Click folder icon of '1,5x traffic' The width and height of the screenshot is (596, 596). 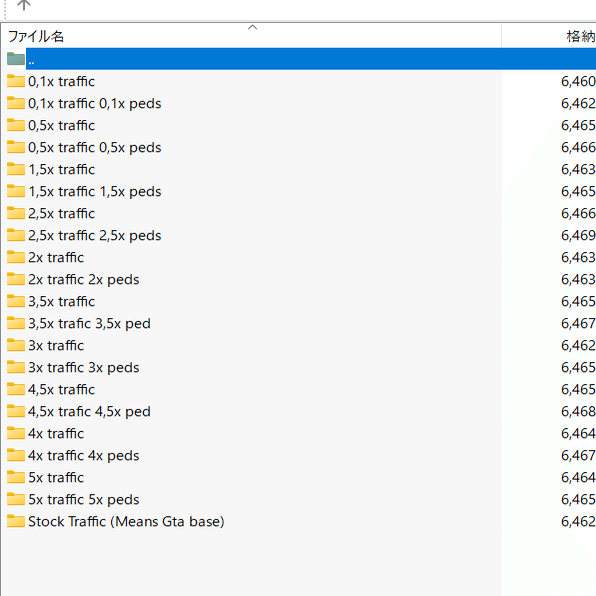click(16, 169)
